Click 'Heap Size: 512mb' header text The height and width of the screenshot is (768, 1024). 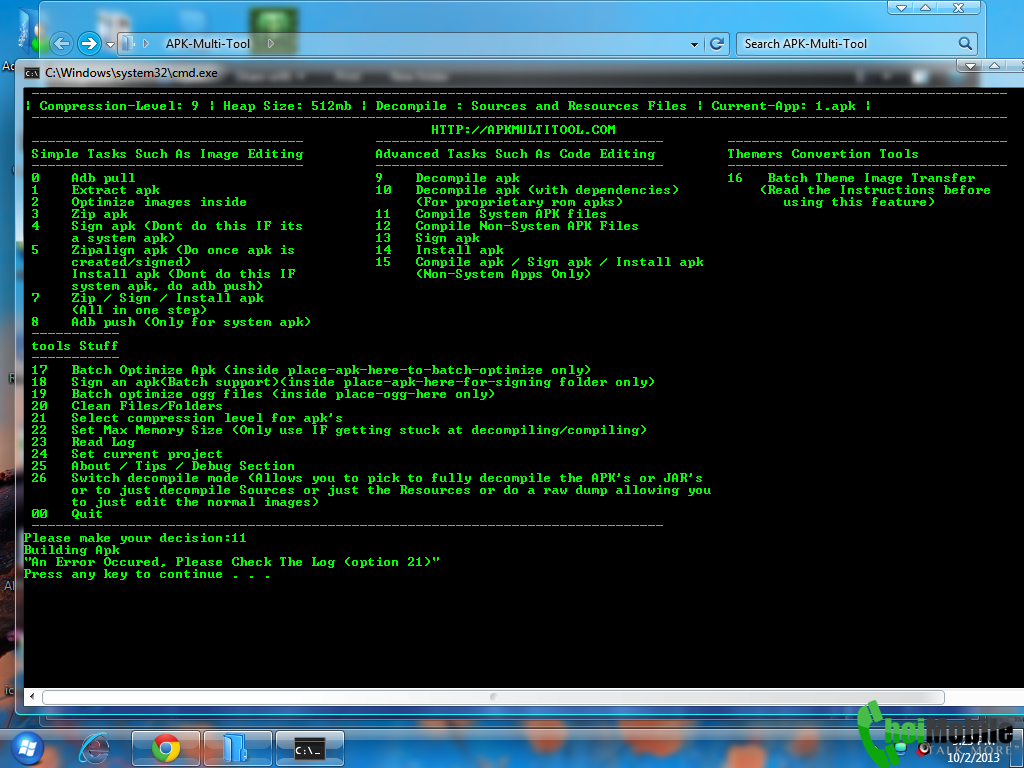click(x=287, y=106)
